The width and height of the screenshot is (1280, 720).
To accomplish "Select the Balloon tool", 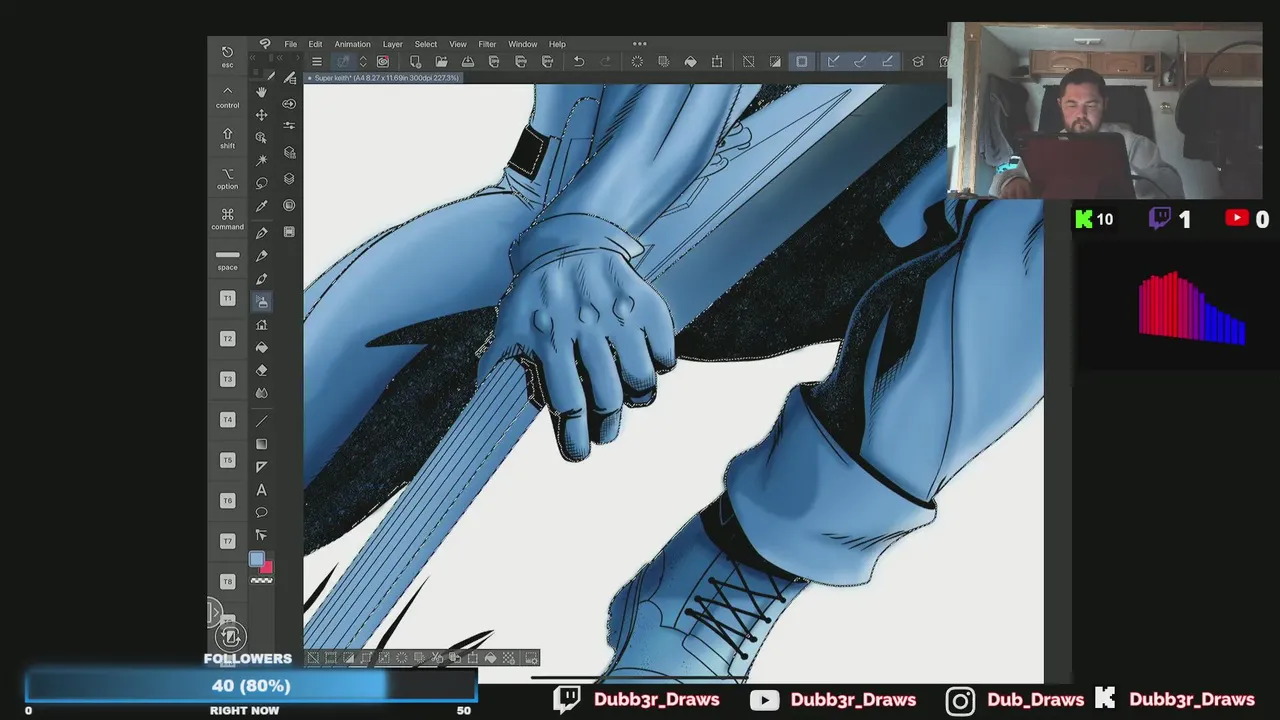I will [x=261, y=512].
